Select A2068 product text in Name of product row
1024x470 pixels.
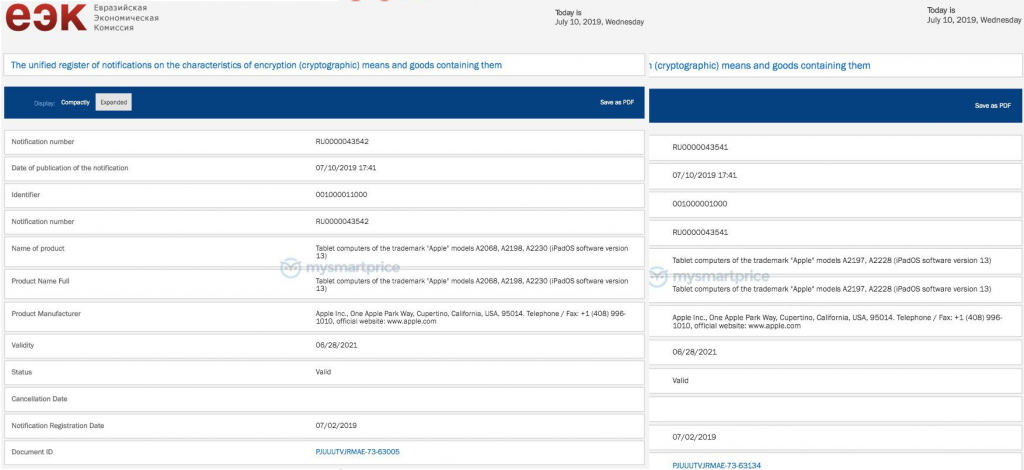[x=472, y=252]
